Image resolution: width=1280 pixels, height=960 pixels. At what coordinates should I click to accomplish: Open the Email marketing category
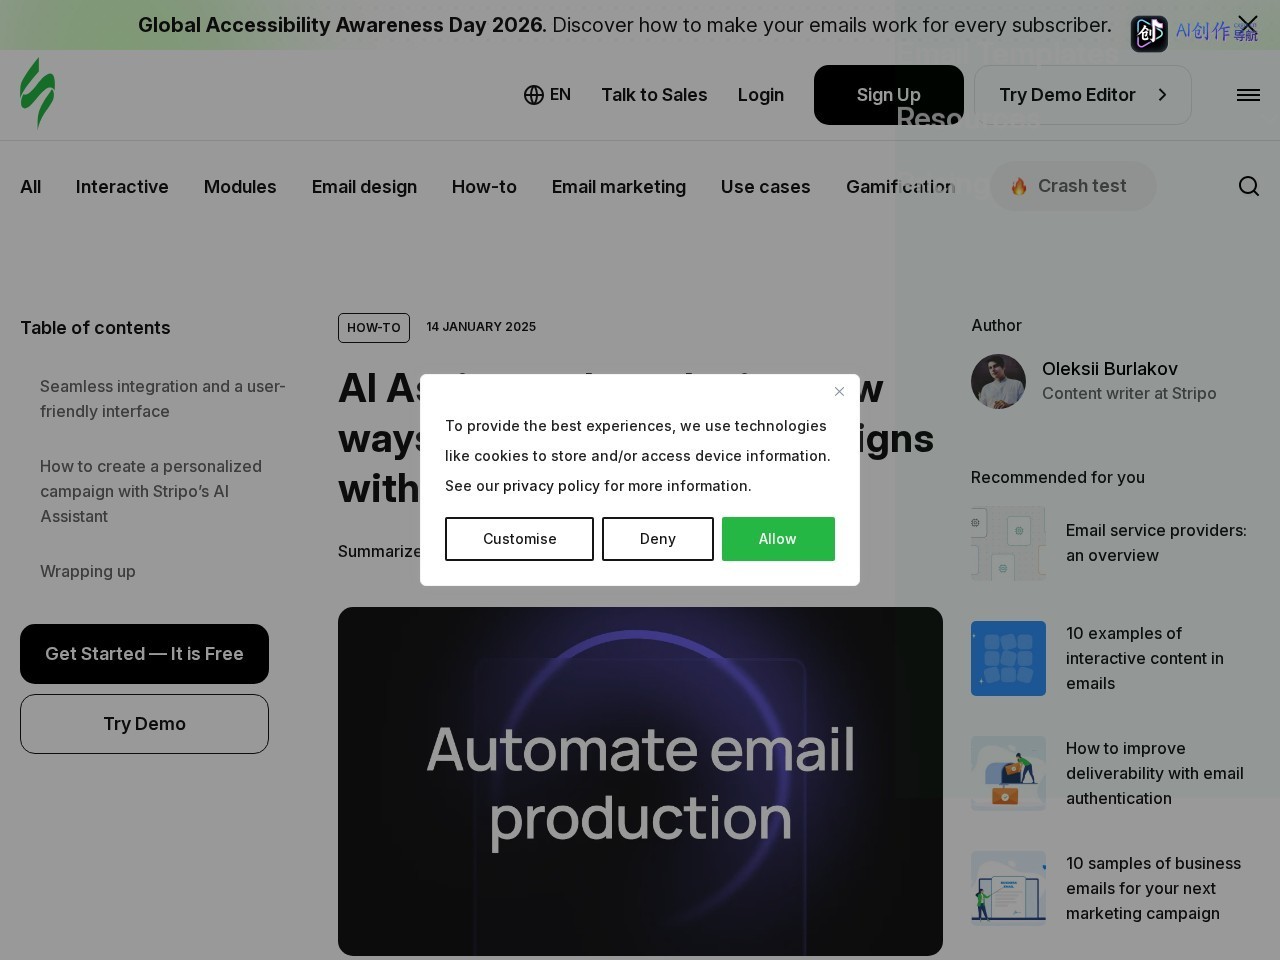tap(619, 187)
